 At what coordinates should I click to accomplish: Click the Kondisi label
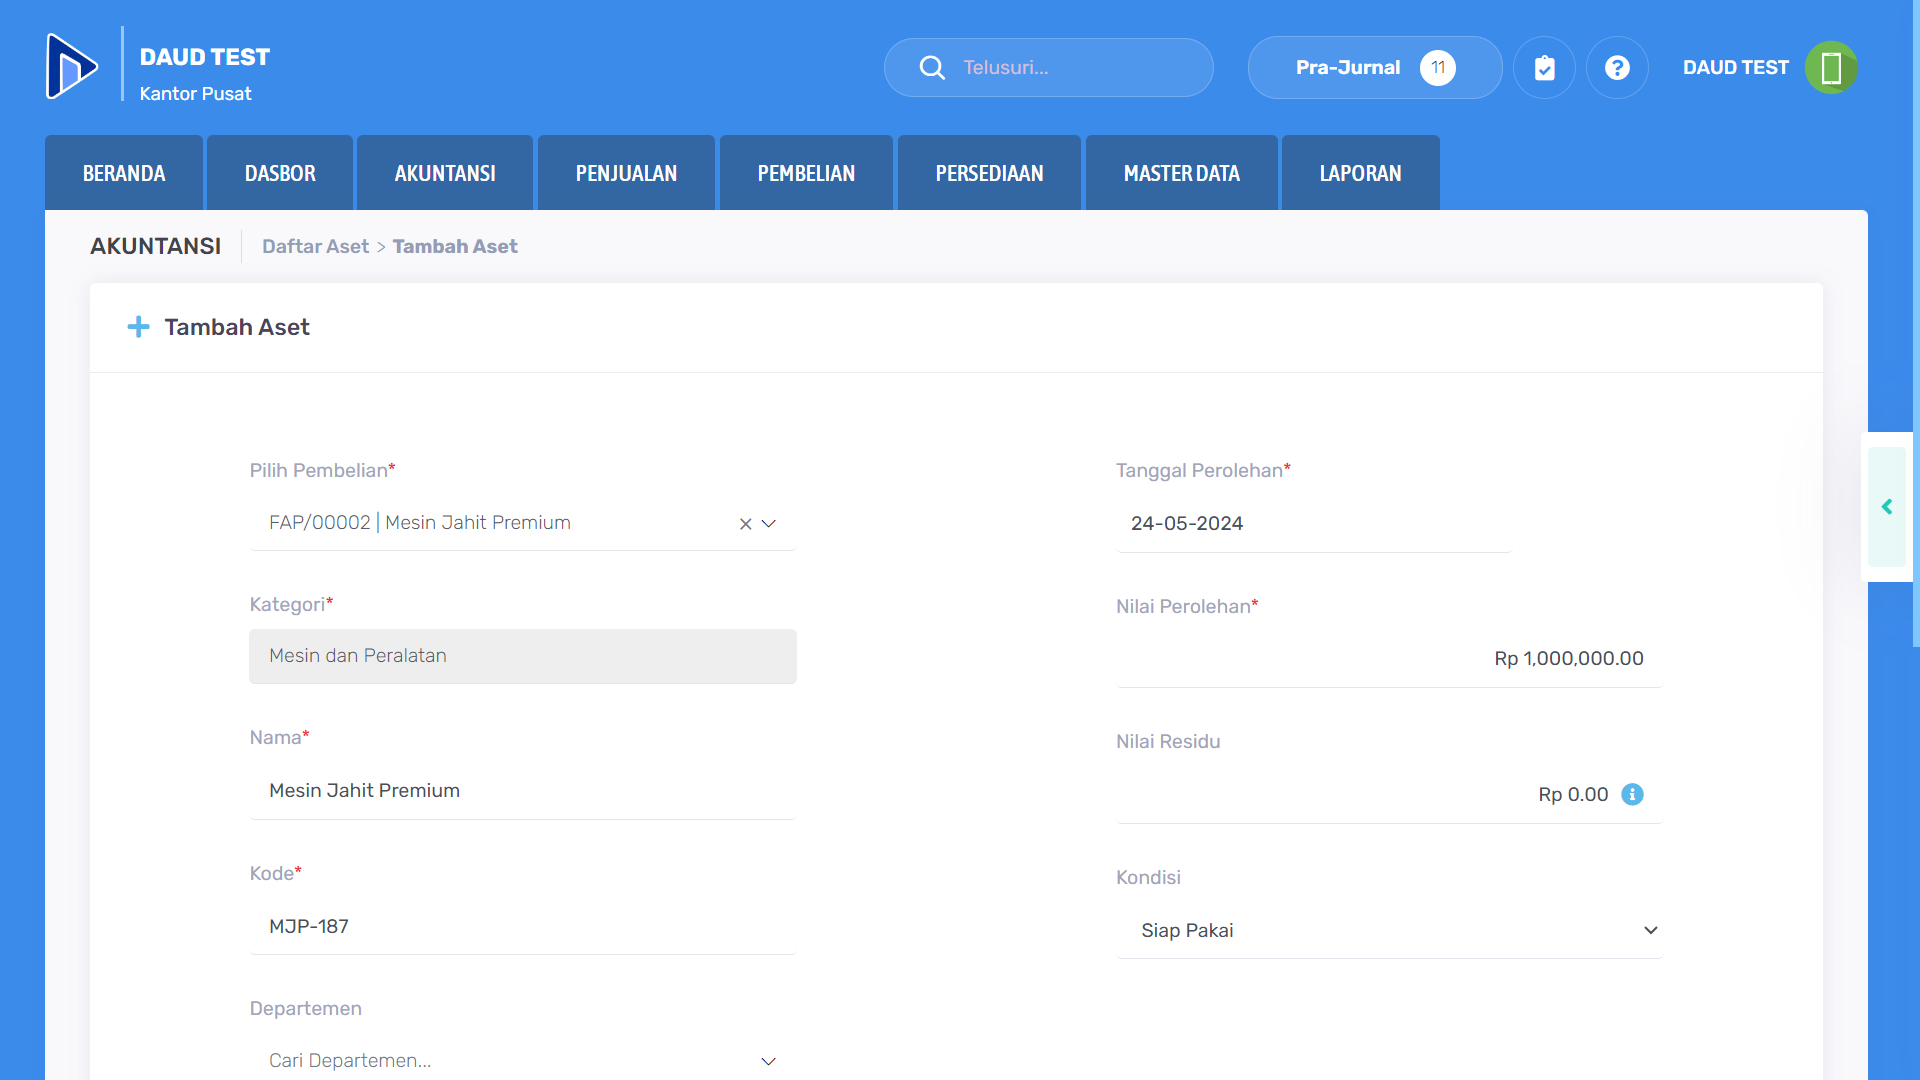(x=1148, y=877)
